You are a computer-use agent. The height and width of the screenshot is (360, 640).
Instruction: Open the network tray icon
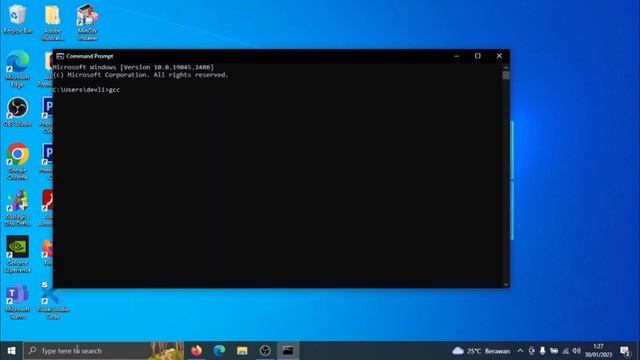coord(565,351)
